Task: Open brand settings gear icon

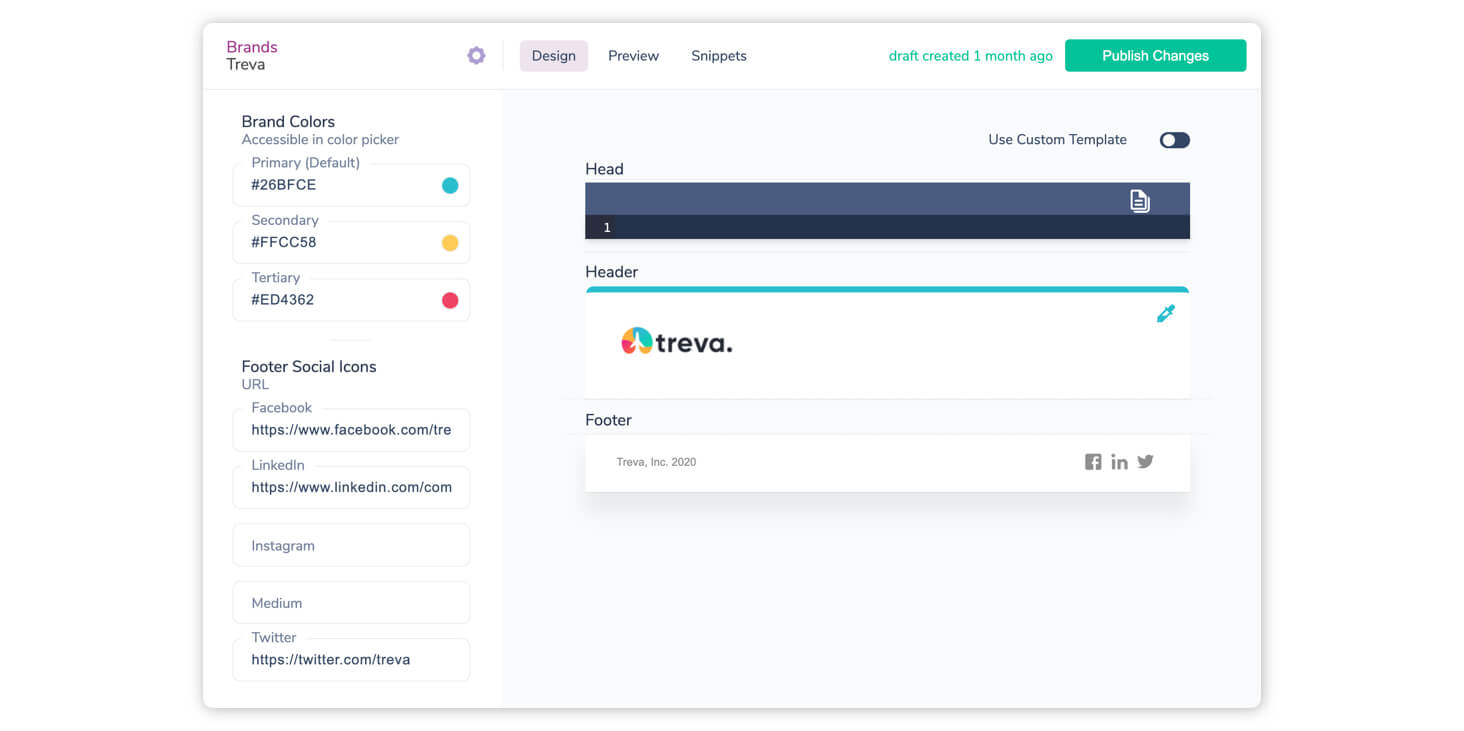Action: (x=476, y=56)
